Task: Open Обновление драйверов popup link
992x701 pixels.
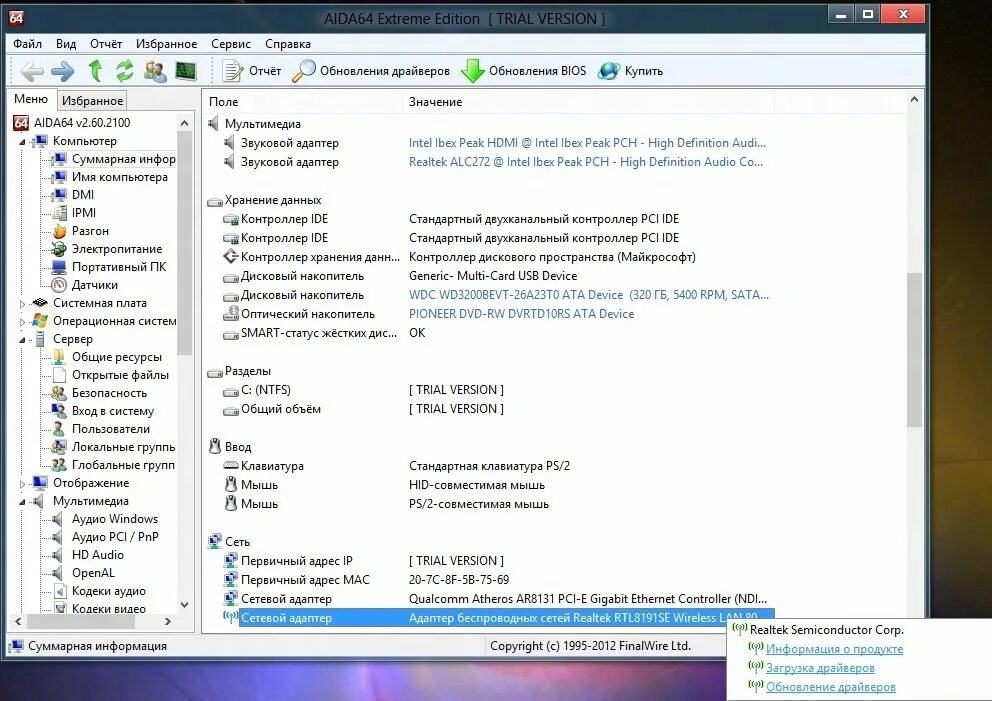Action: [831, 687]
